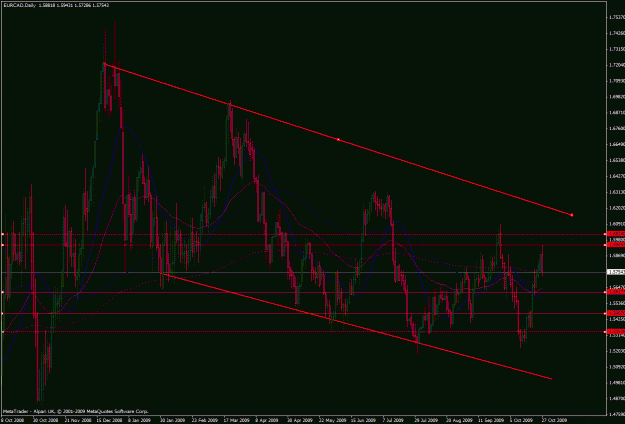The image size is (625, 424).
Task: Click the 1.6427 price axis label
Action: click(x=617, y=176)
